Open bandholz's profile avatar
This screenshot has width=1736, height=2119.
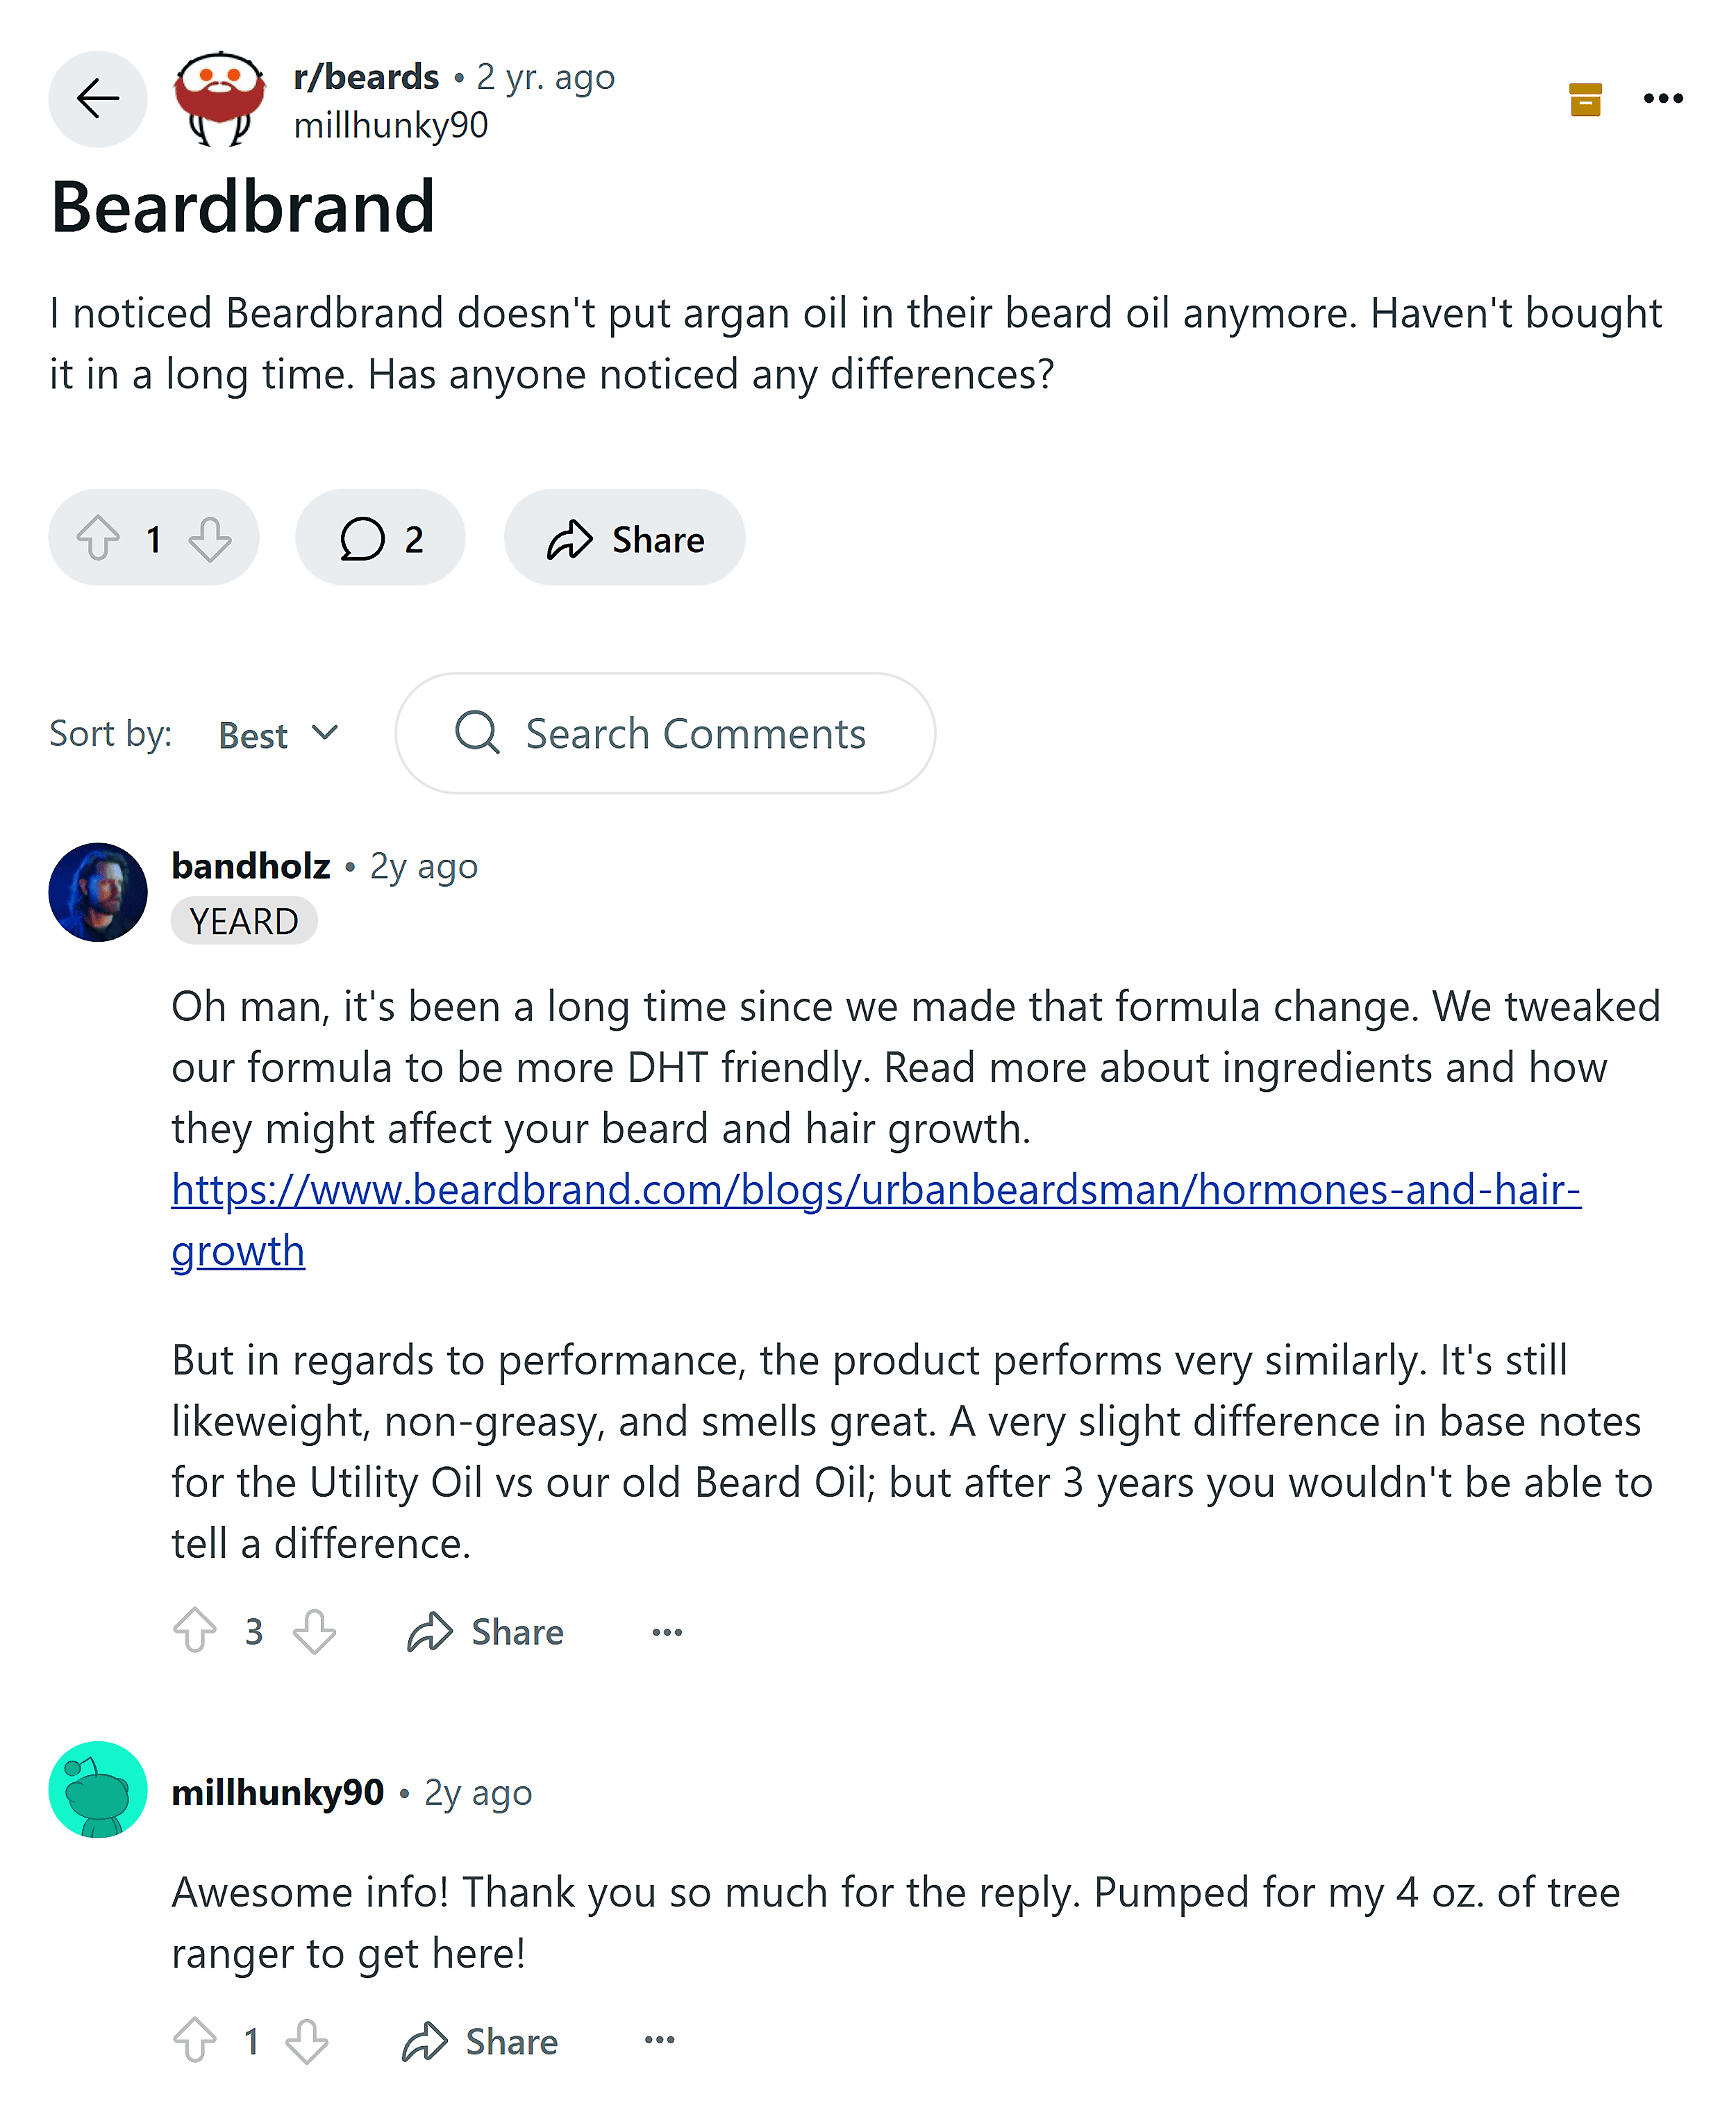[x=97, y=892]
